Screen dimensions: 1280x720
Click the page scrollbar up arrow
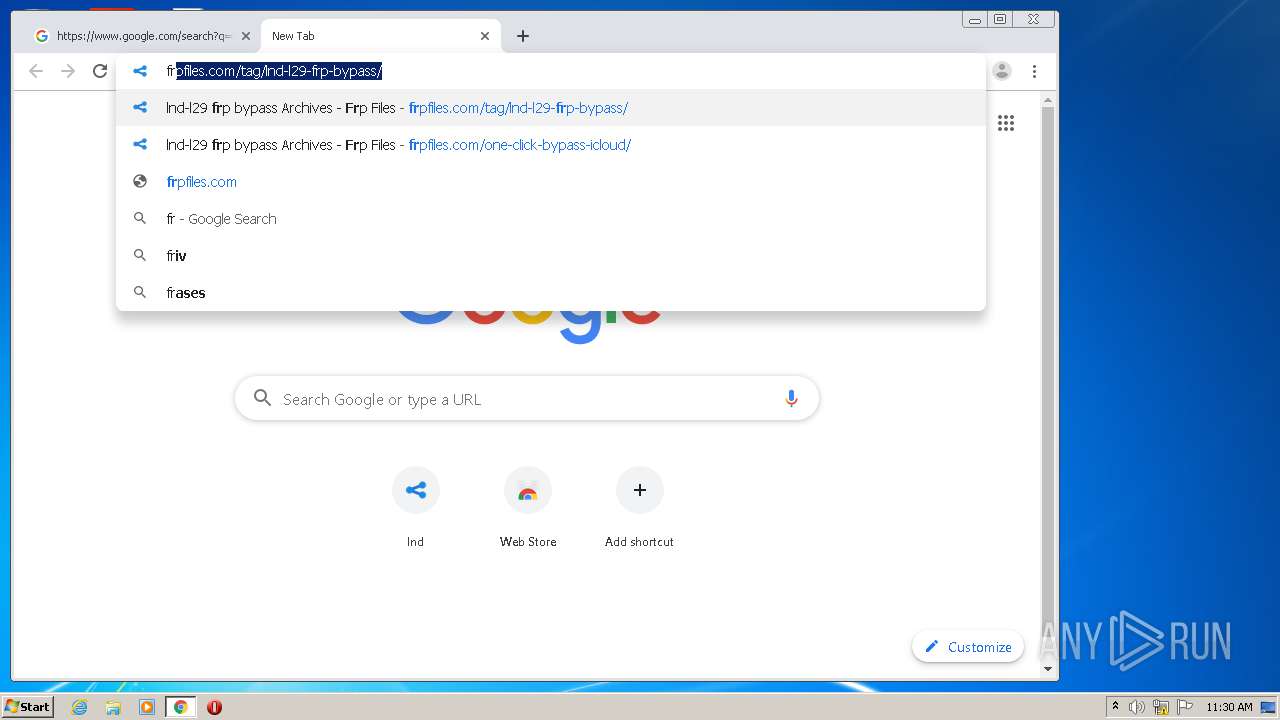click(x=1048, y=101)
